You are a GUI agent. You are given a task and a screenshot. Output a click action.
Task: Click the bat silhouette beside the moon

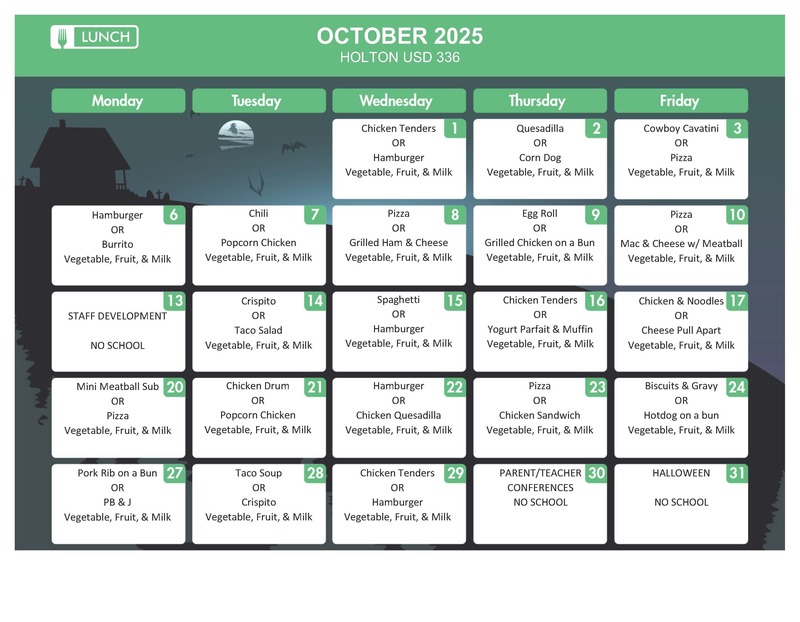point(292,147)
